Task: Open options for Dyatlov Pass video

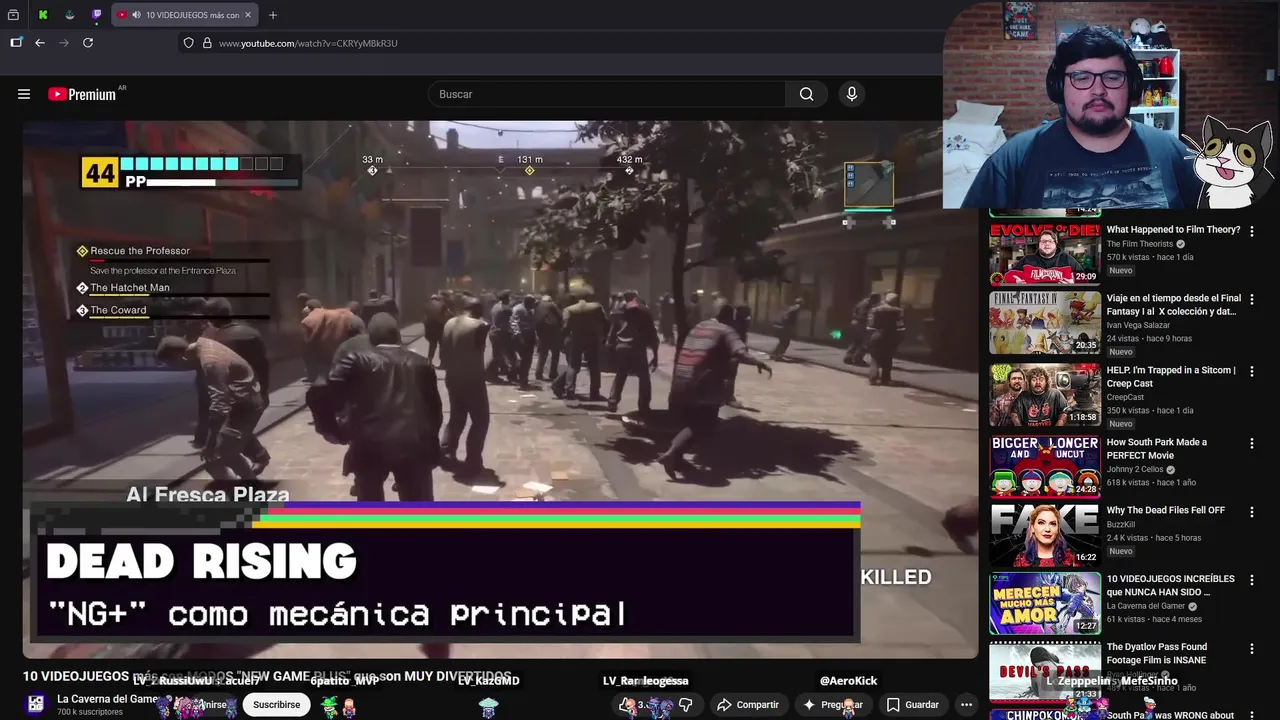Action: [1251, 647]
